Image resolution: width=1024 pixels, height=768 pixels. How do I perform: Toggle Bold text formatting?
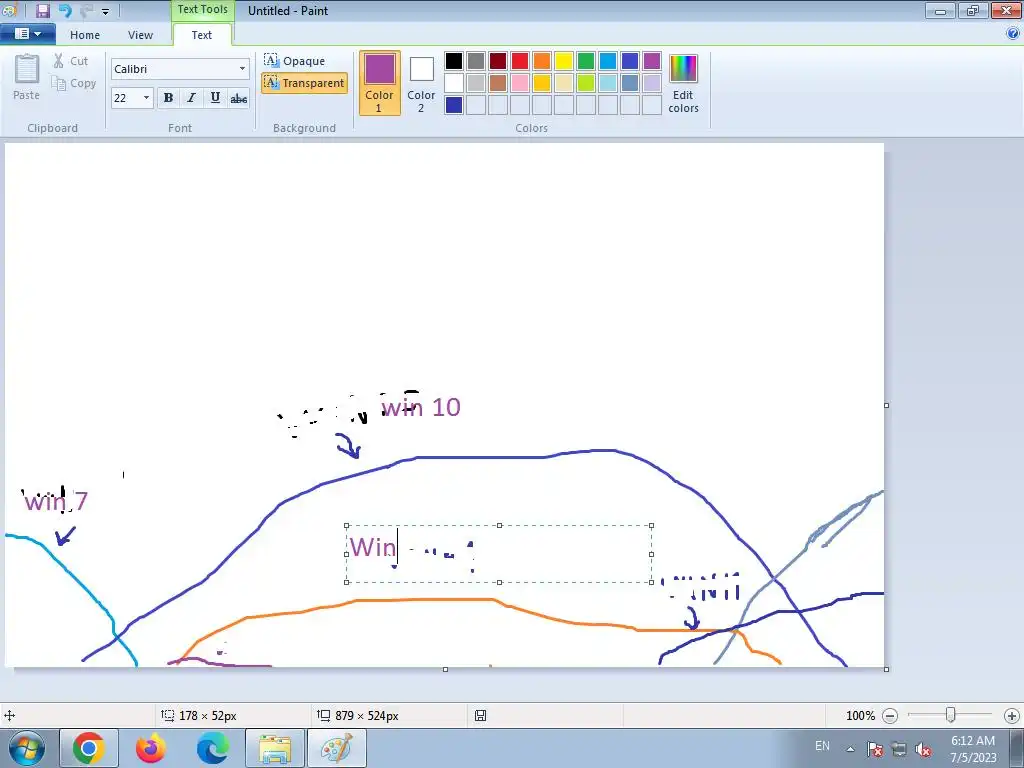coord(168,98)
